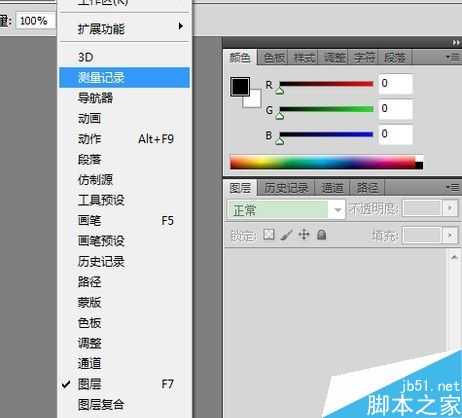Toggle lock image pixels brush icon

pos(287,235)
